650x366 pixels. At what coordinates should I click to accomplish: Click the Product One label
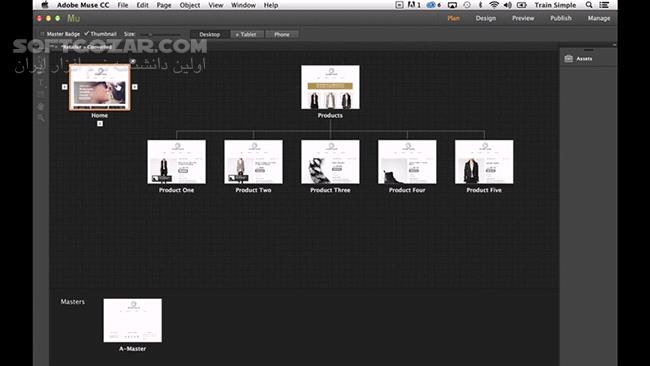[x=176, y=190]
